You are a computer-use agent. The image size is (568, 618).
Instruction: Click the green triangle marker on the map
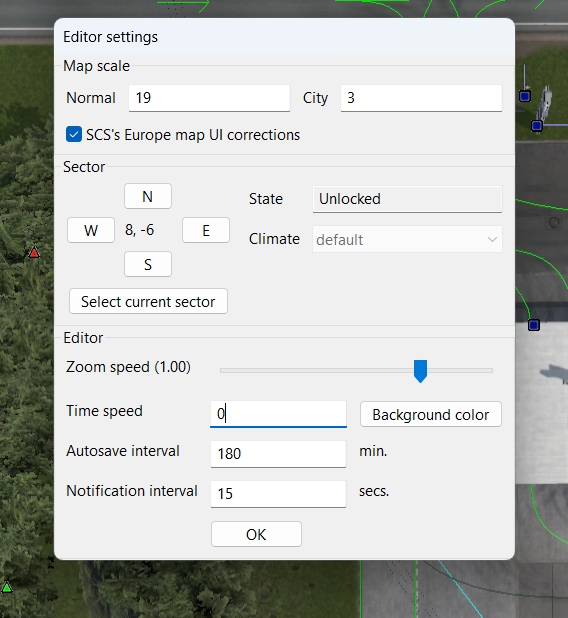[7, 587]
